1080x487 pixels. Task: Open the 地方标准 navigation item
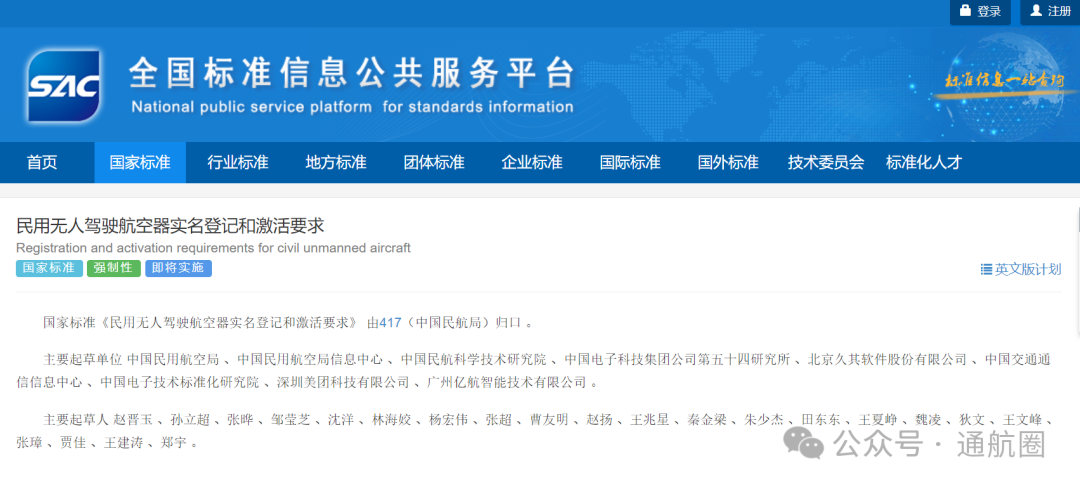(336, 163)
